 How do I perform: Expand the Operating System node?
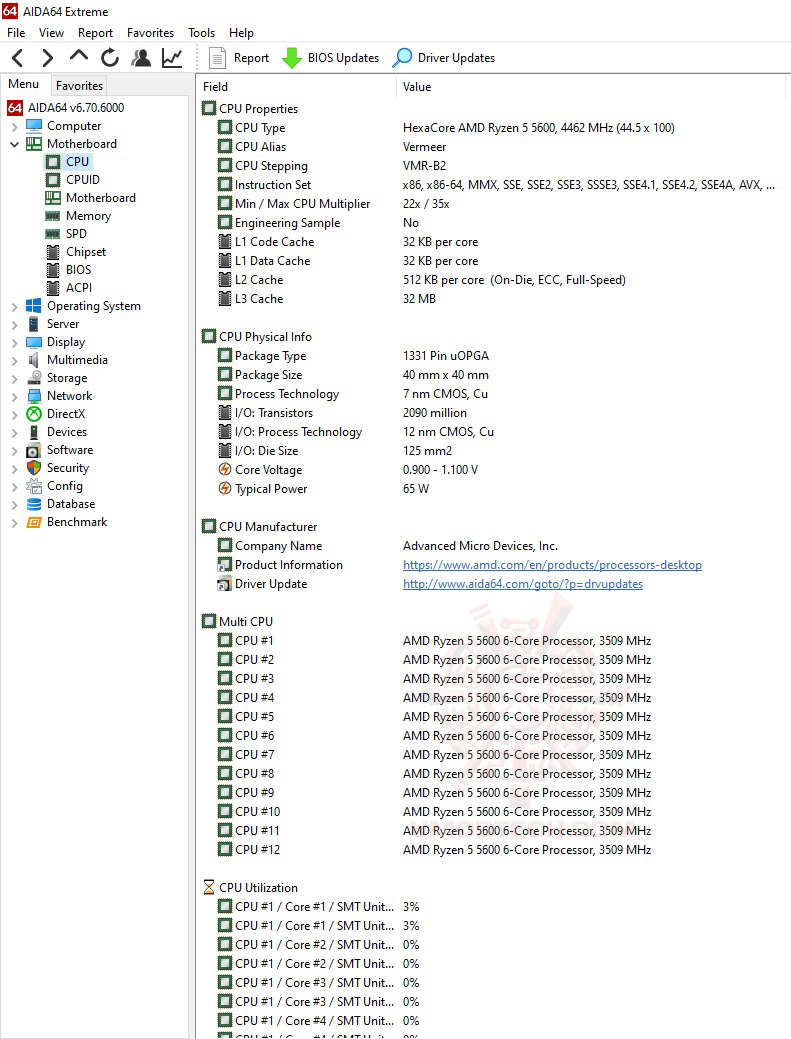pyautogui.click(x=15, y=307)
